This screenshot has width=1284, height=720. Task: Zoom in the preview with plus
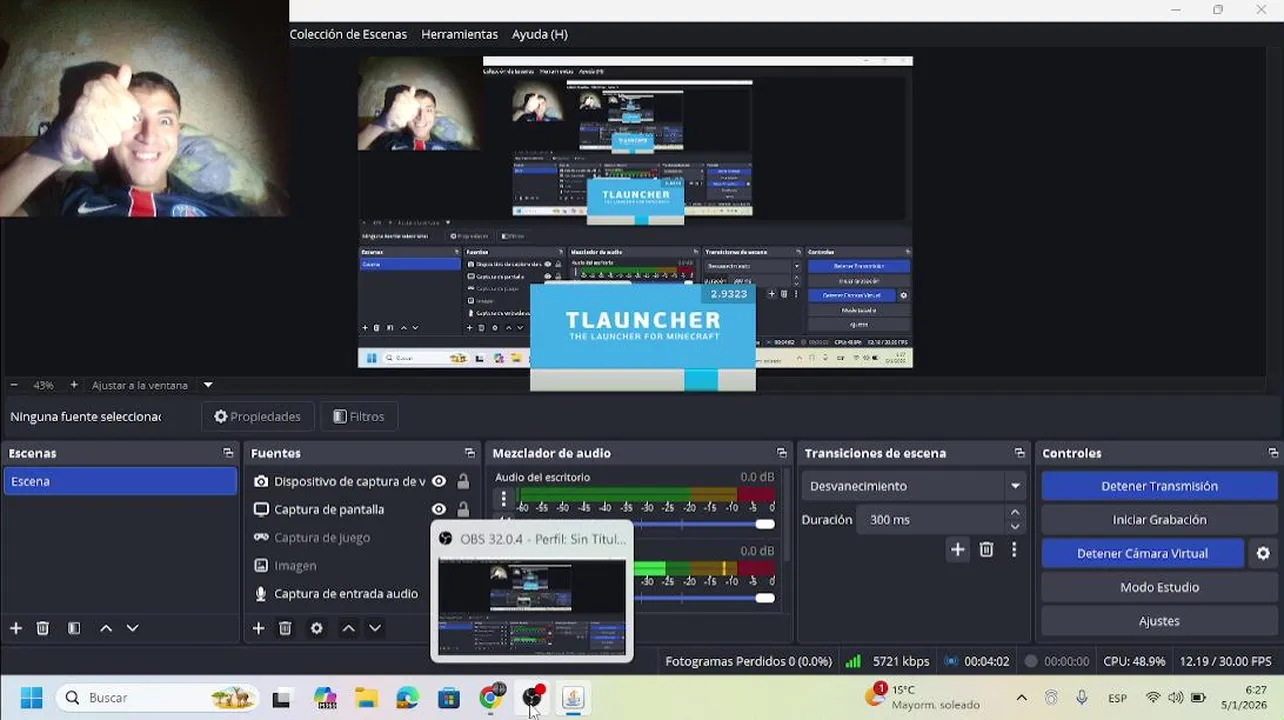pos(73,385)
